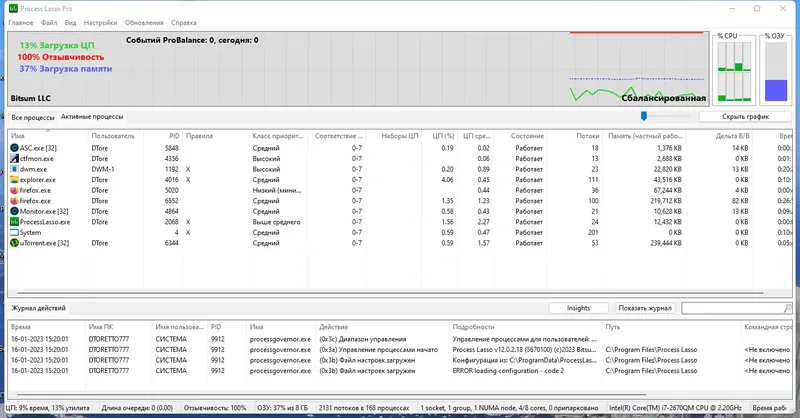
Task: Sort by the Наборы ЦП column header
Action: click(x=394, y=136)
